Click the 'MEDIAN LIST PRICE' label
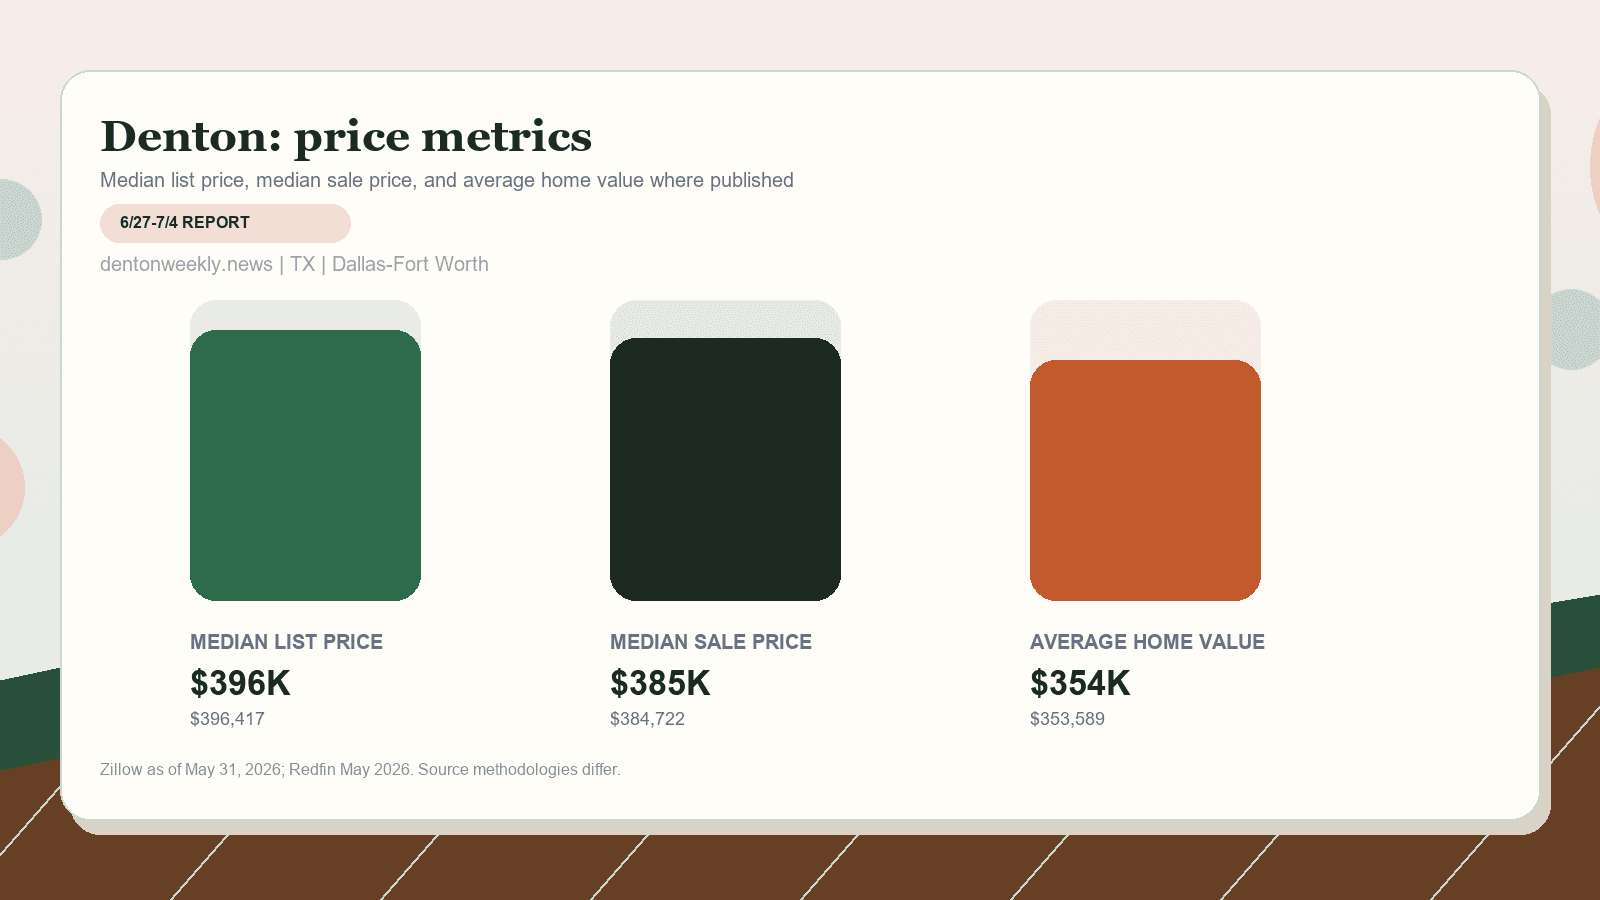The width and height of the screenshot is (1600, 900). point(287,642)
